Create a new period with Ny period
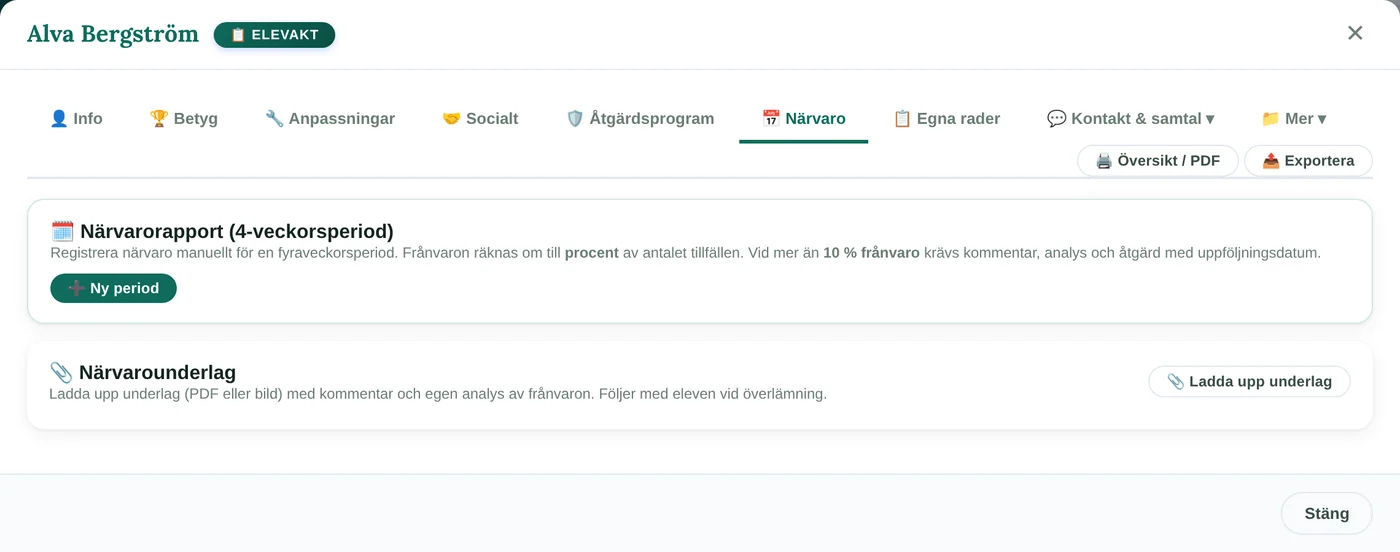 (113, 288)
